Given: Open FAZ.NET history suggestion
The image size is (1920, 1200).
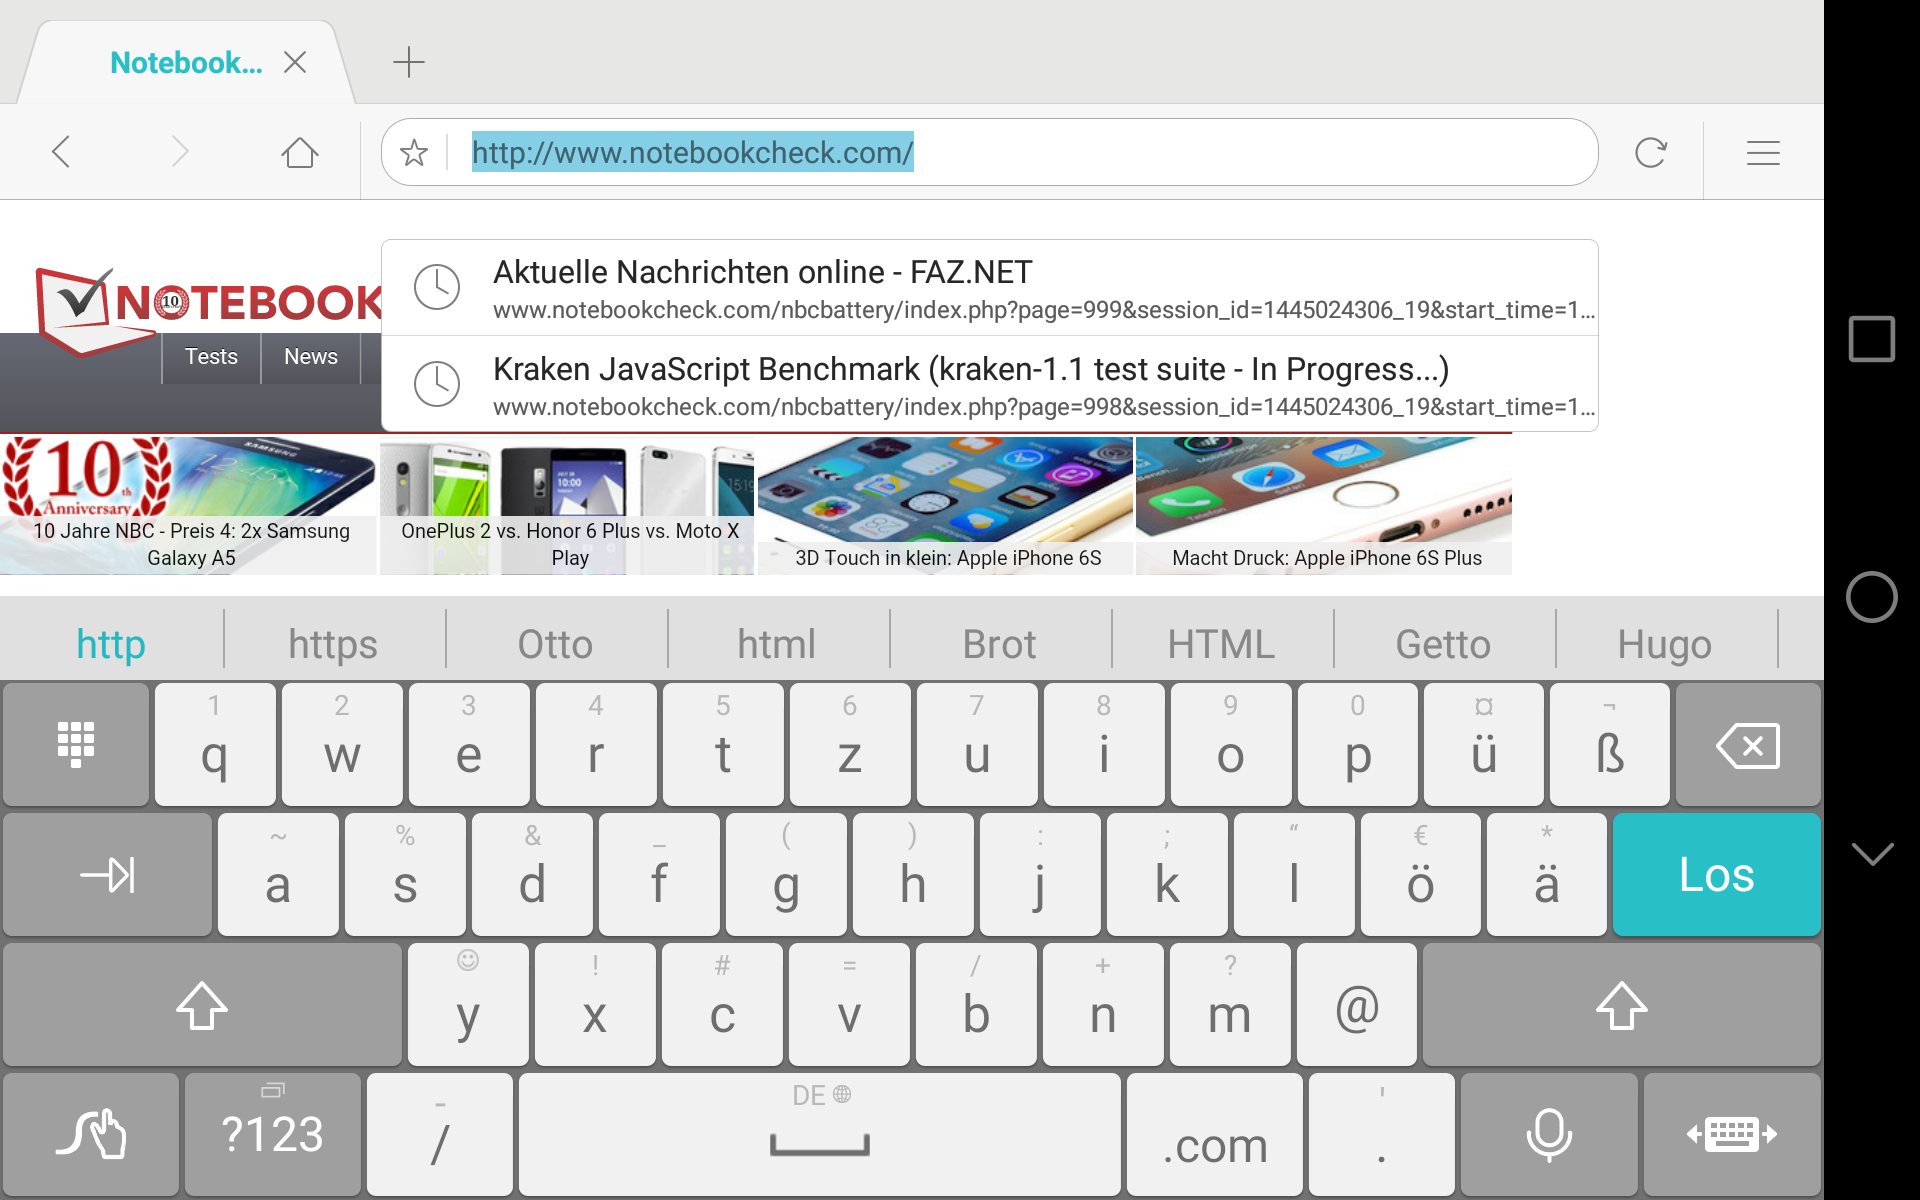Looking at the screenshot, I should click(x=990, y=288).
